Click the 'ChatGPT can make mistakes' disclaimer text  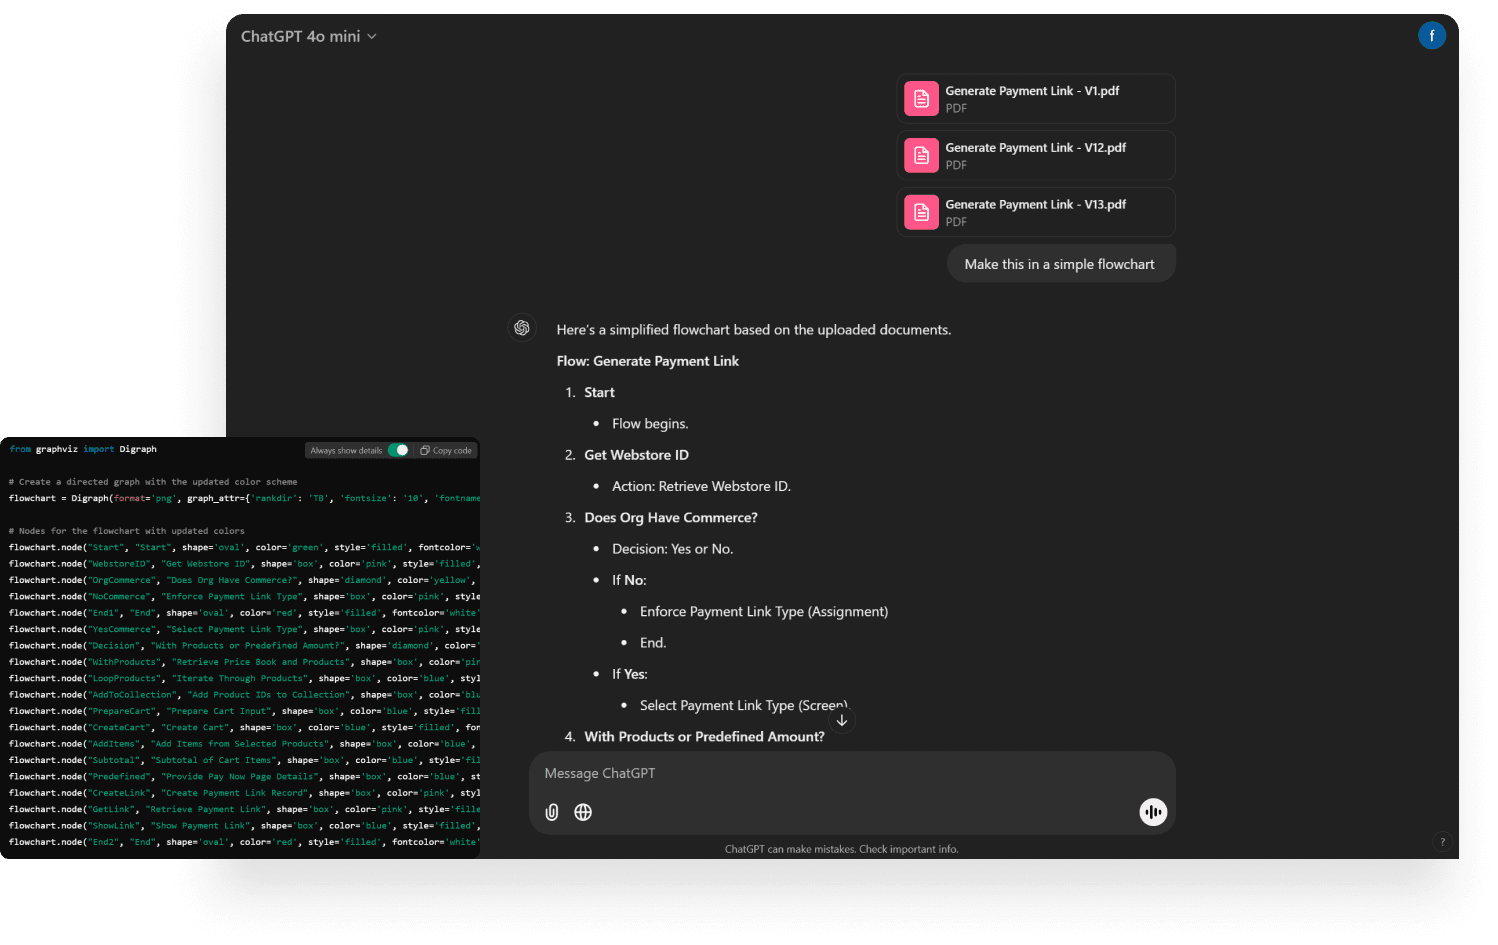coord(841,849)
